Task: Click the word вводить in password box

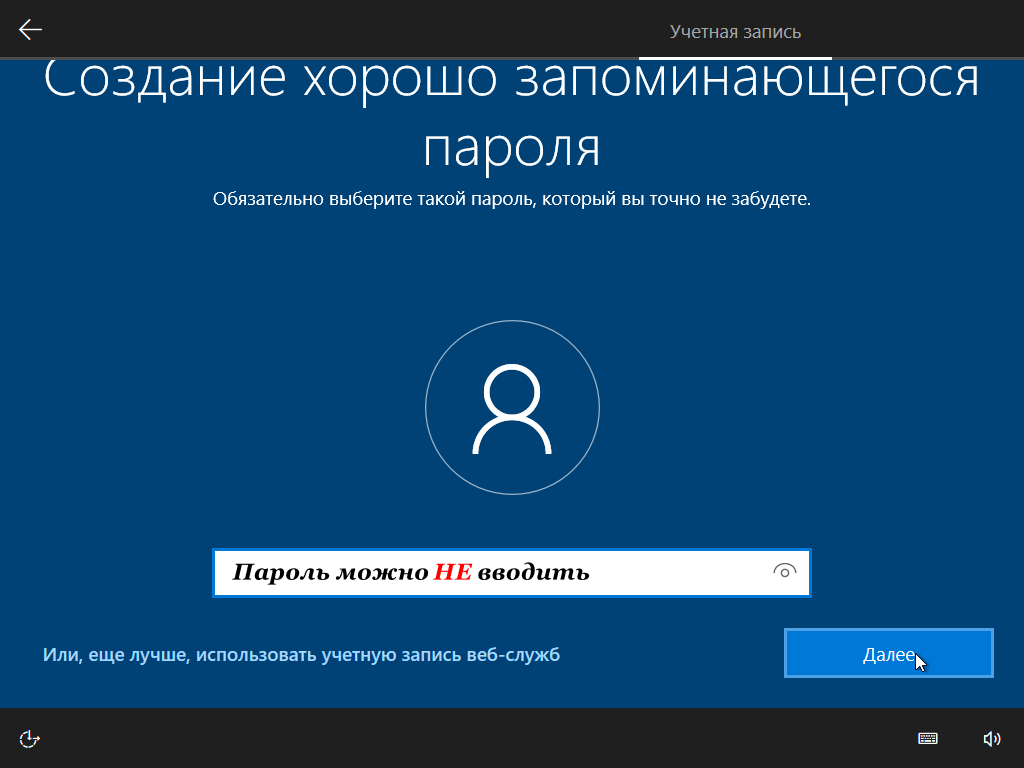Action: (533, 573)
